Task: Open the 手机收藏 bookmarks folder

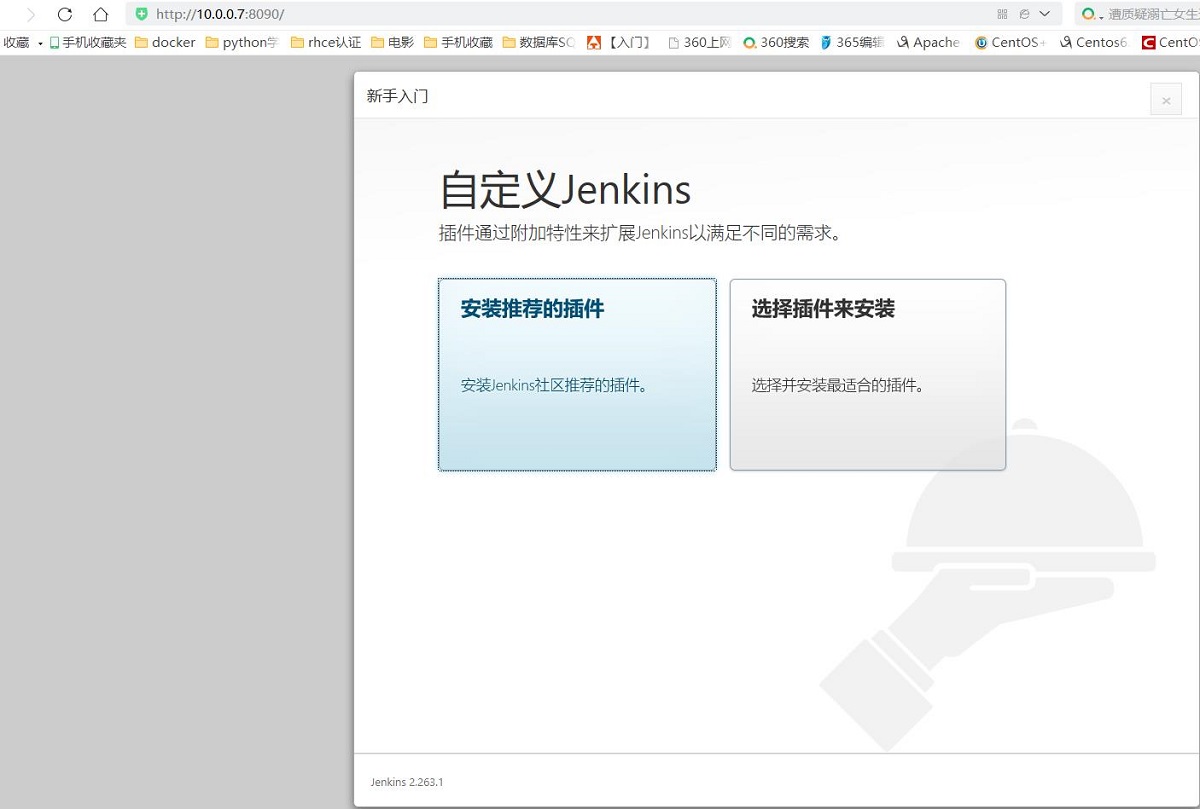Action: coord(458,43)
